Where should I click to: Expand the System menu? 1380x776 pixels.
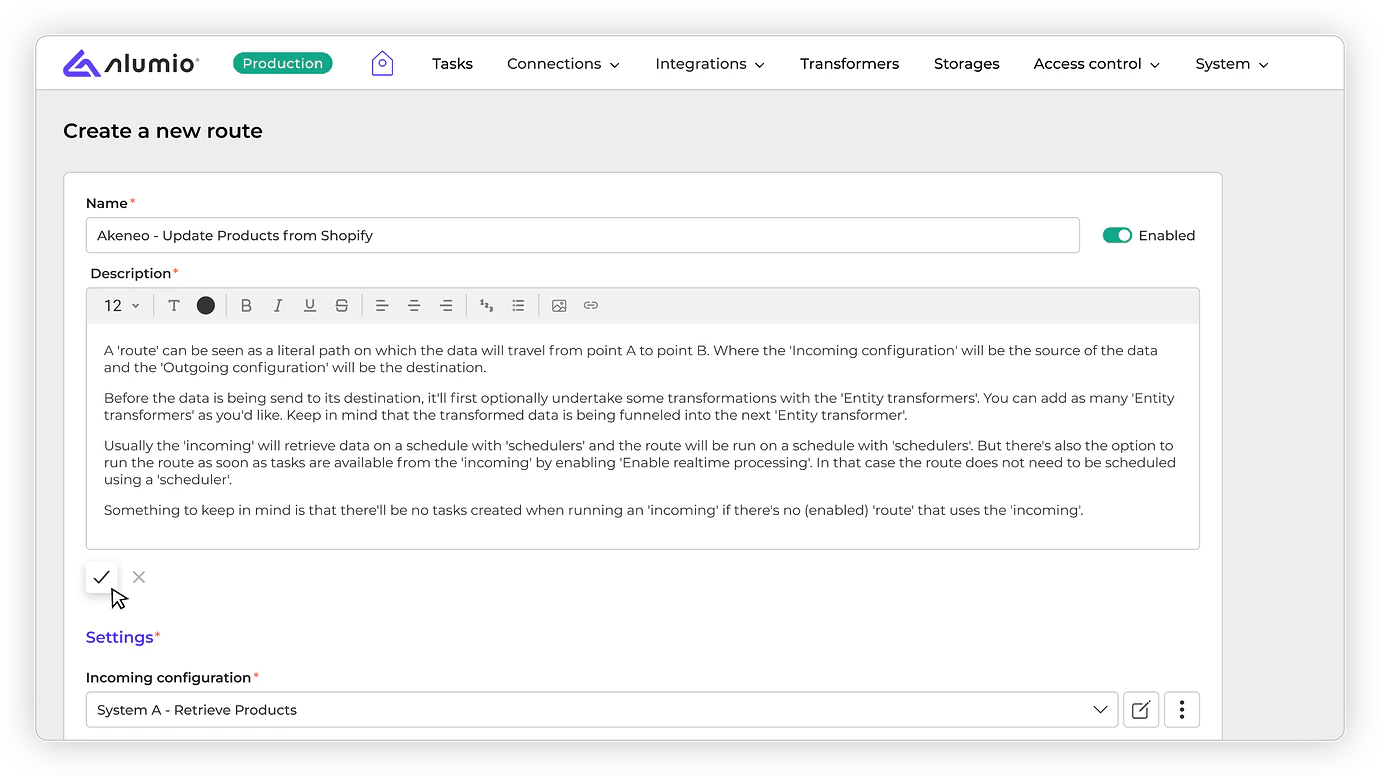(1232, 64)
